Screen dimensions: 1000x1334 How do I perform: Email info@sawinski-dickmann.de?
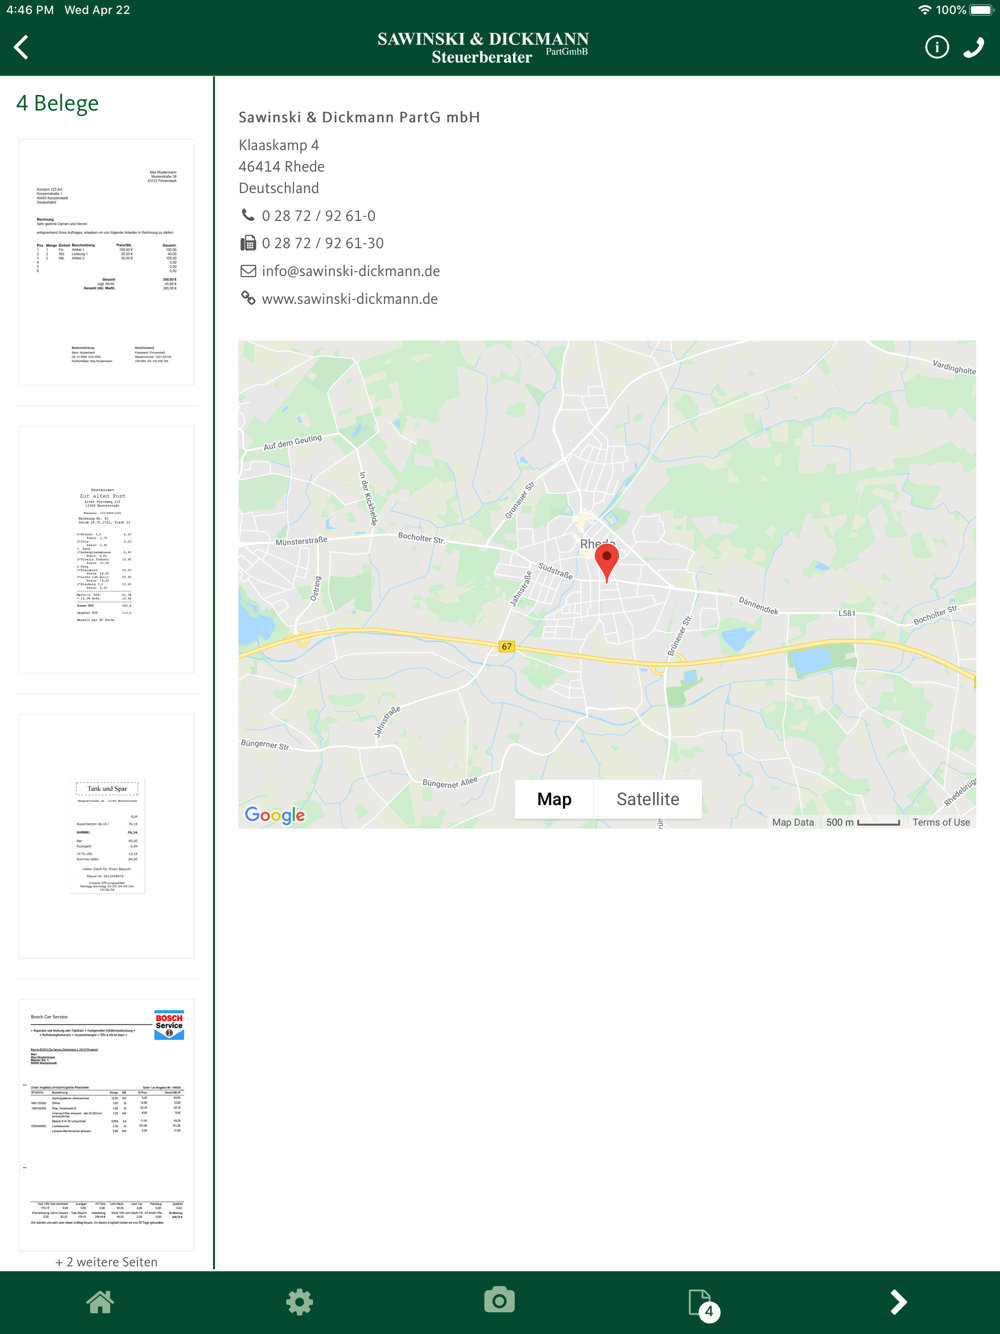pyautogui.click(x=351, y=271)
